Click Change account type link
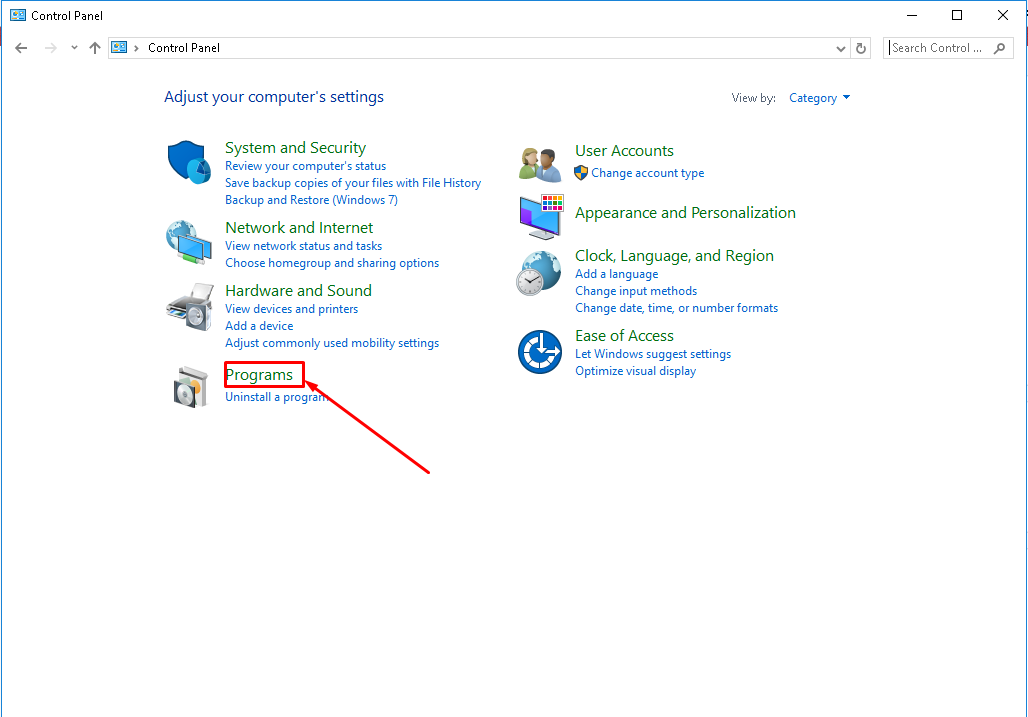This screenshot has width=1028, height=717. pyautogui.click(x=648, y=173)
